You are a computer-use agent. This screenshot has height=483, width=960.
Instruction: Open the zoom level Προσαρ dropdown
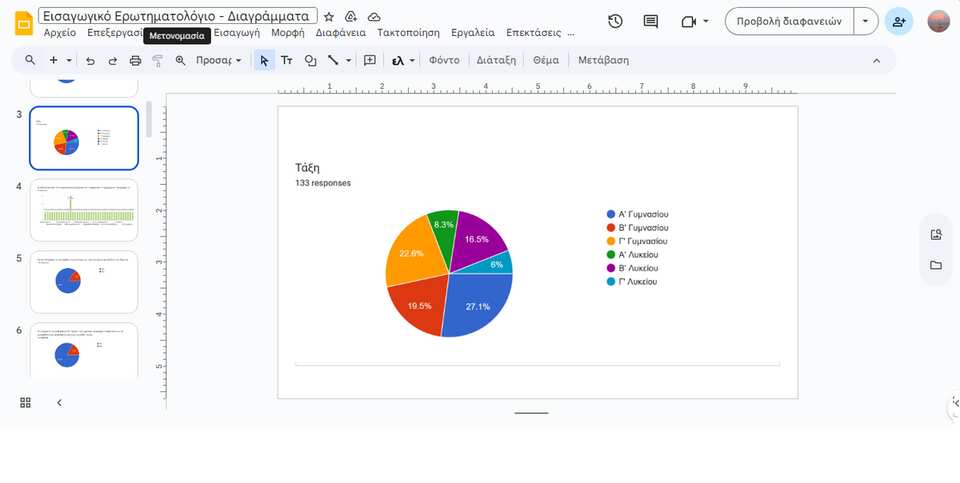(x=219, y=61)
